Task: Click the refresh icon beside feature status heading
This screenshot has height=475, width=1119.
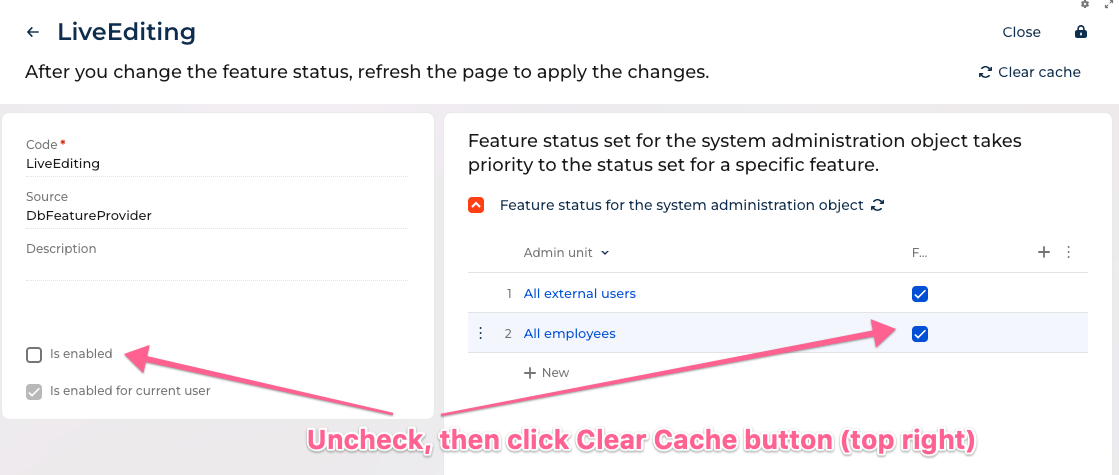Action: click(878, 205)
